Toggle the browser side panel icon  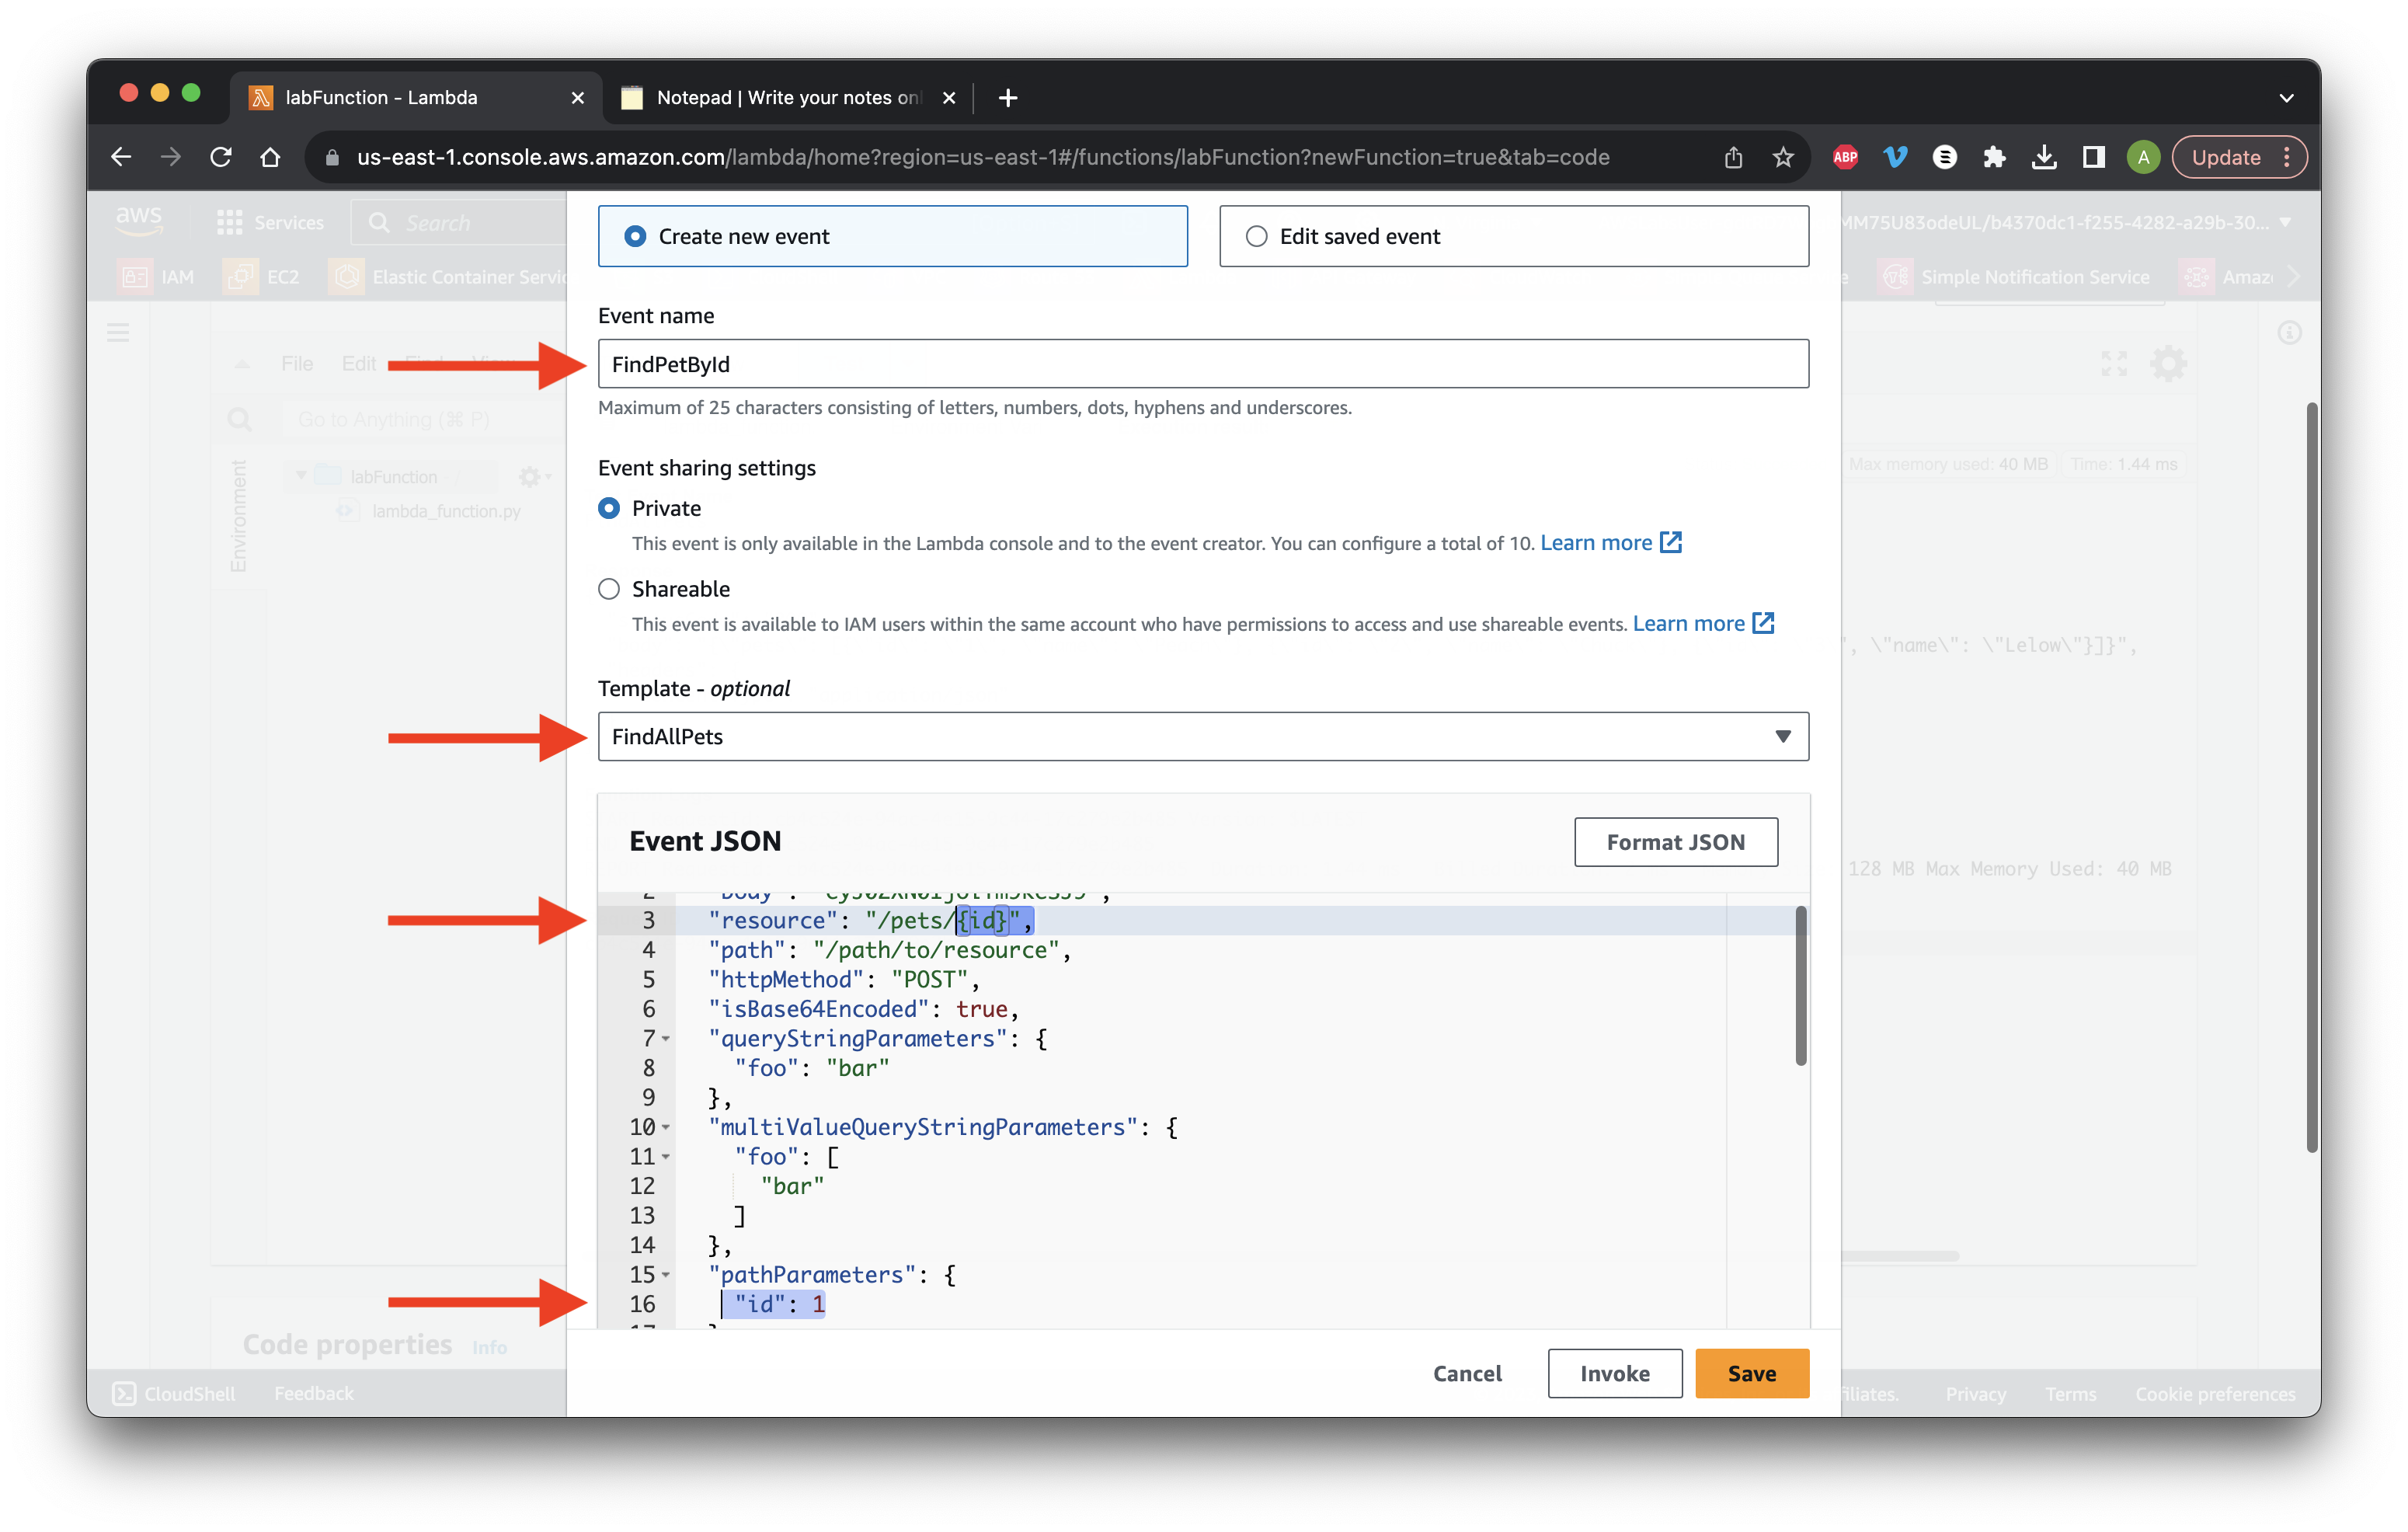click(2093, 157)
